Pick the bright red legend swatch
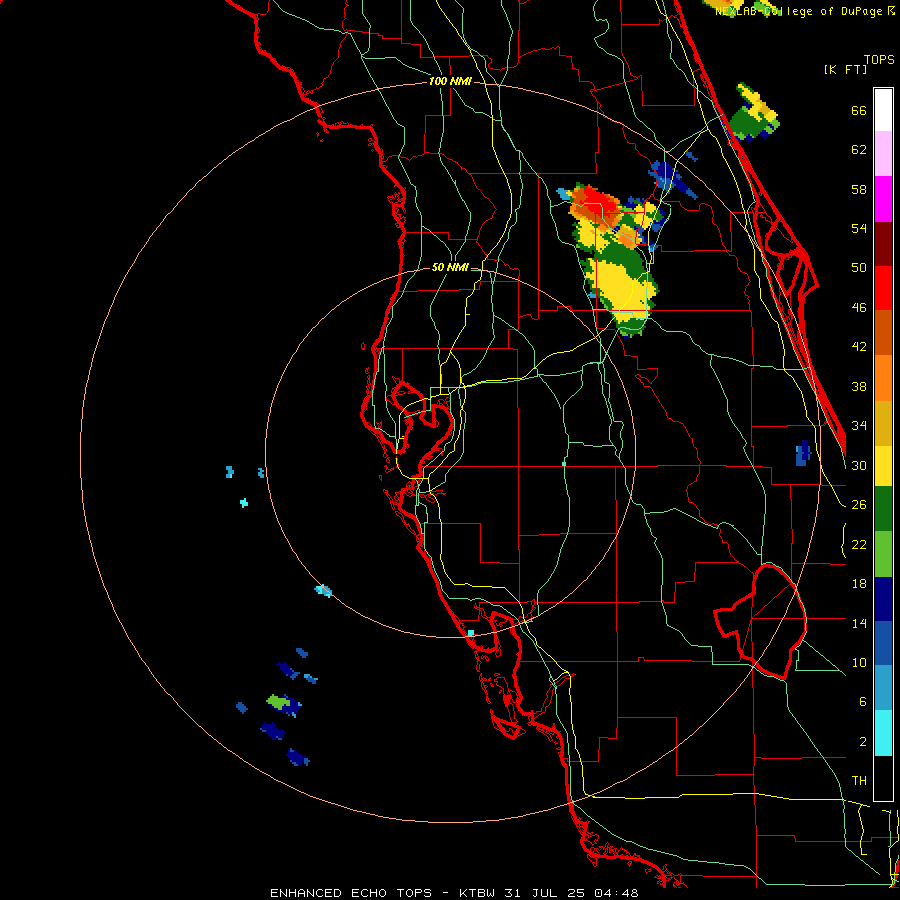Screen dimensions: 900x900 click(883, 288)
